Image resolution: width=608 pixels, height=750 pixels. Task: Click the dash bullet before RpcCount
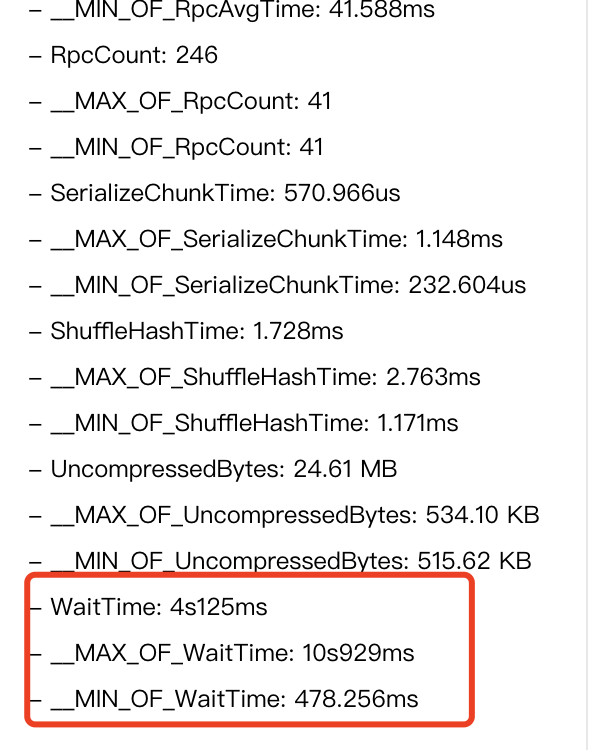coord(35,56)
